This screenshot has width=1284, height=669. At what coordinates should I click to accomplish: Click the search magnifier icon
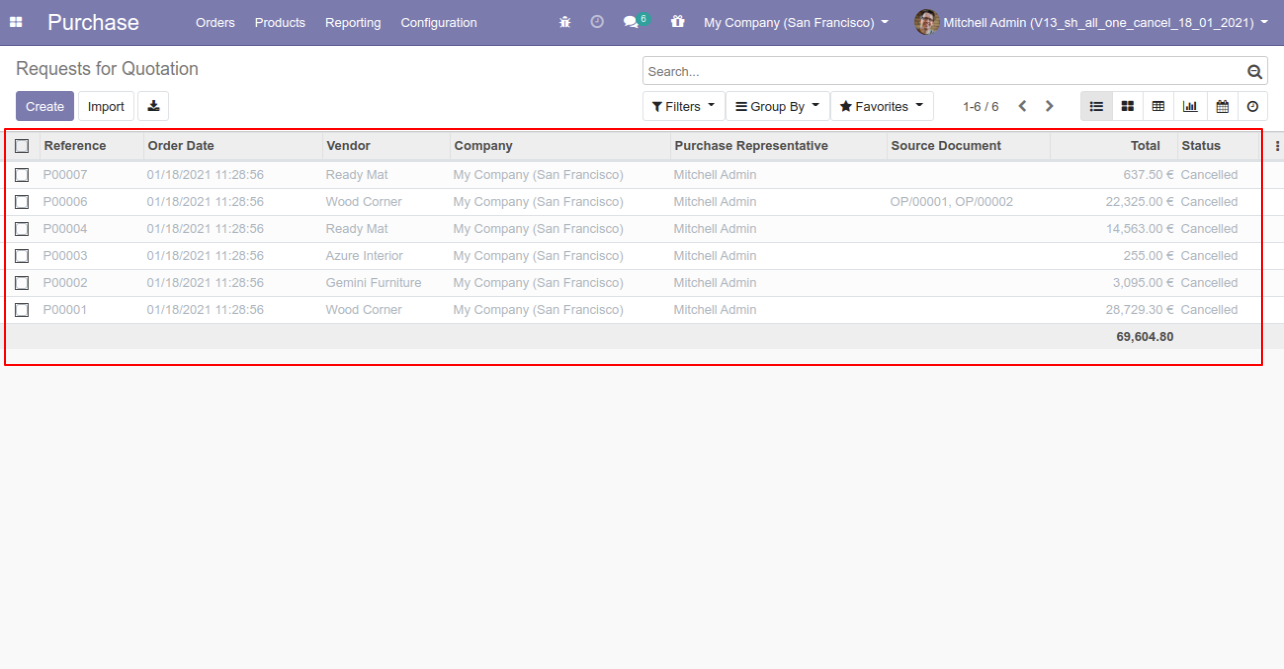(1255, 71)
